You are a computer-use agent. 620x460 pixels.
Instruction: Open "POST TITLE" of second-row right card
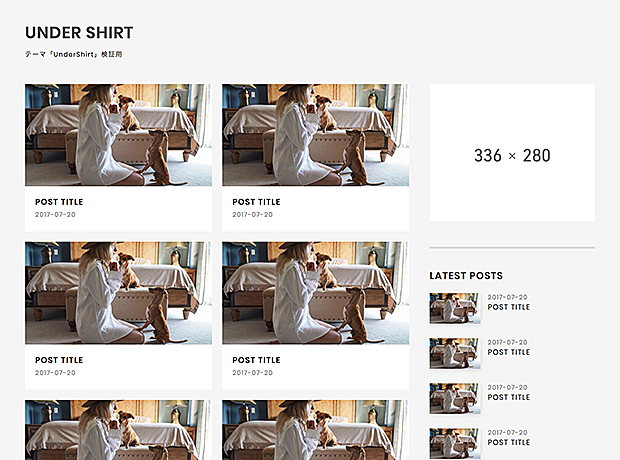256,360
